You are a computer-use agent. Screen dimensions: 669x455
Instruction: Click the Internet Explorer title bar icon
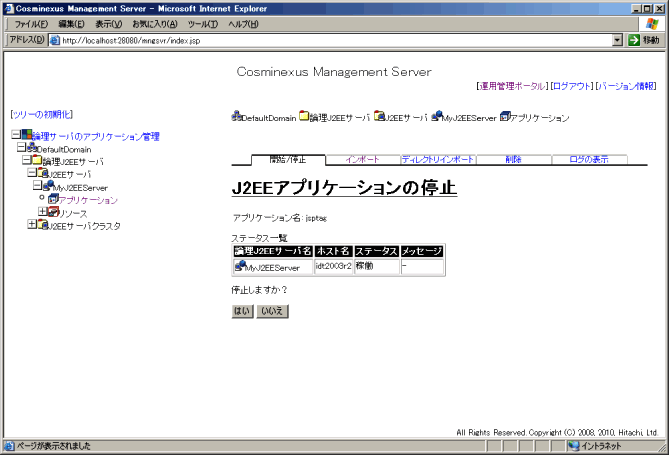click(9, 9)
